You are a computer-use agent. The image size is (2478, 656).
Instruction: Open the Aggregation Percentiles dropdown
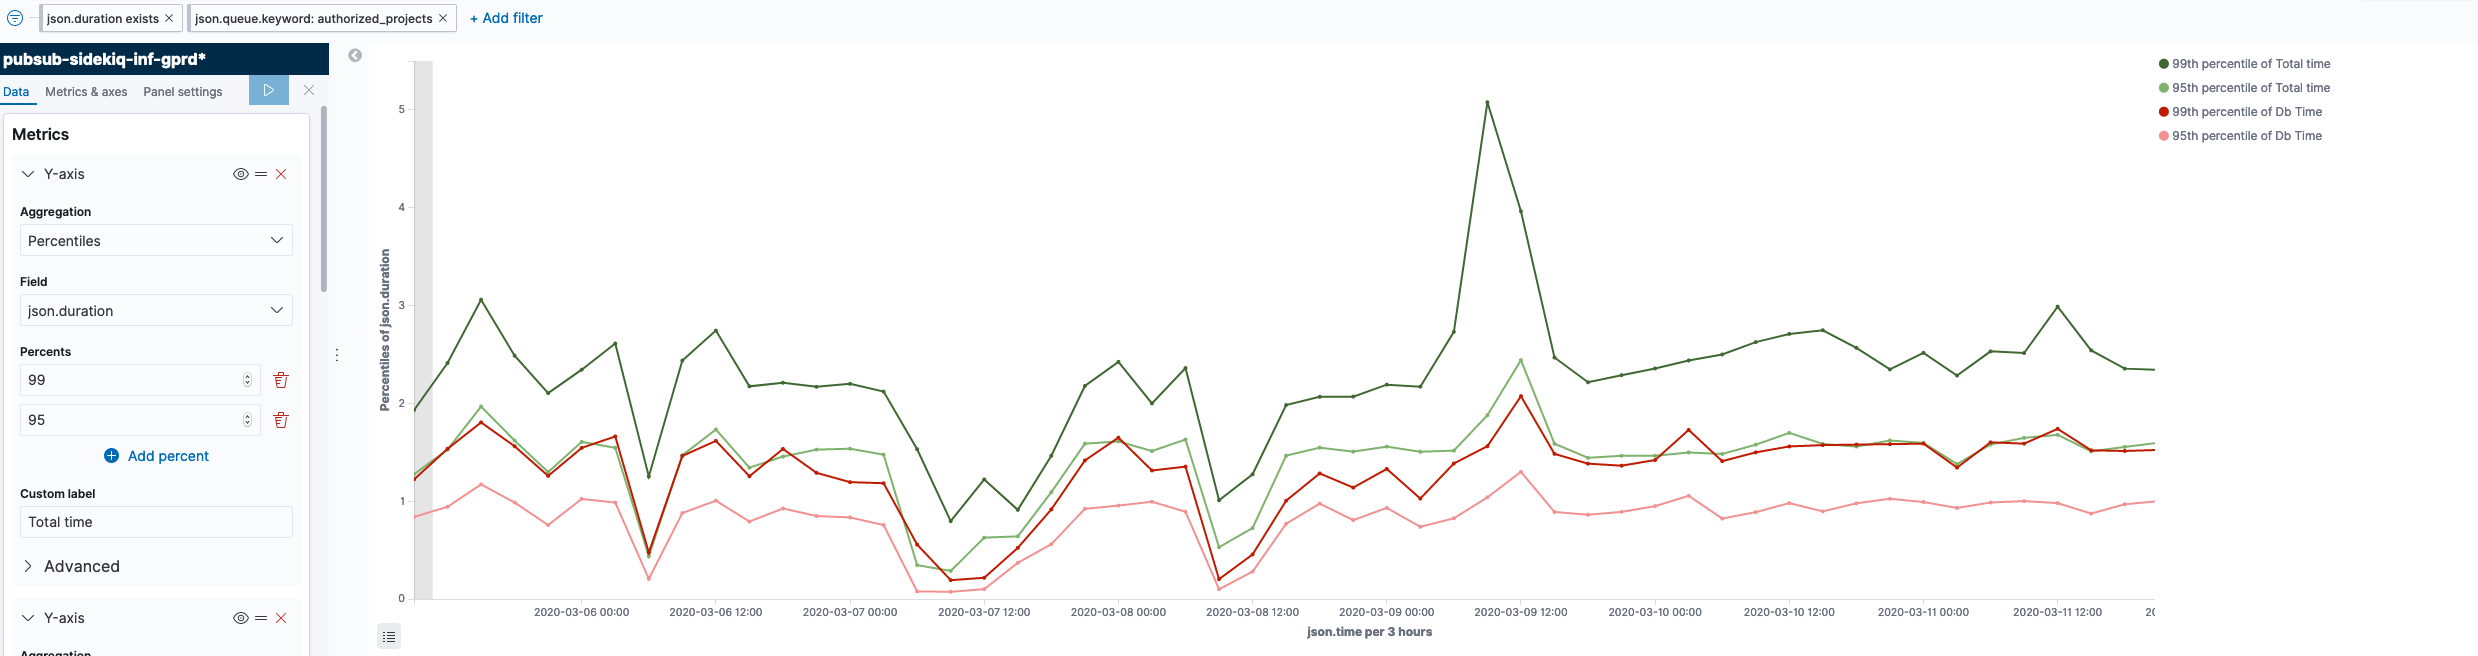156,240
